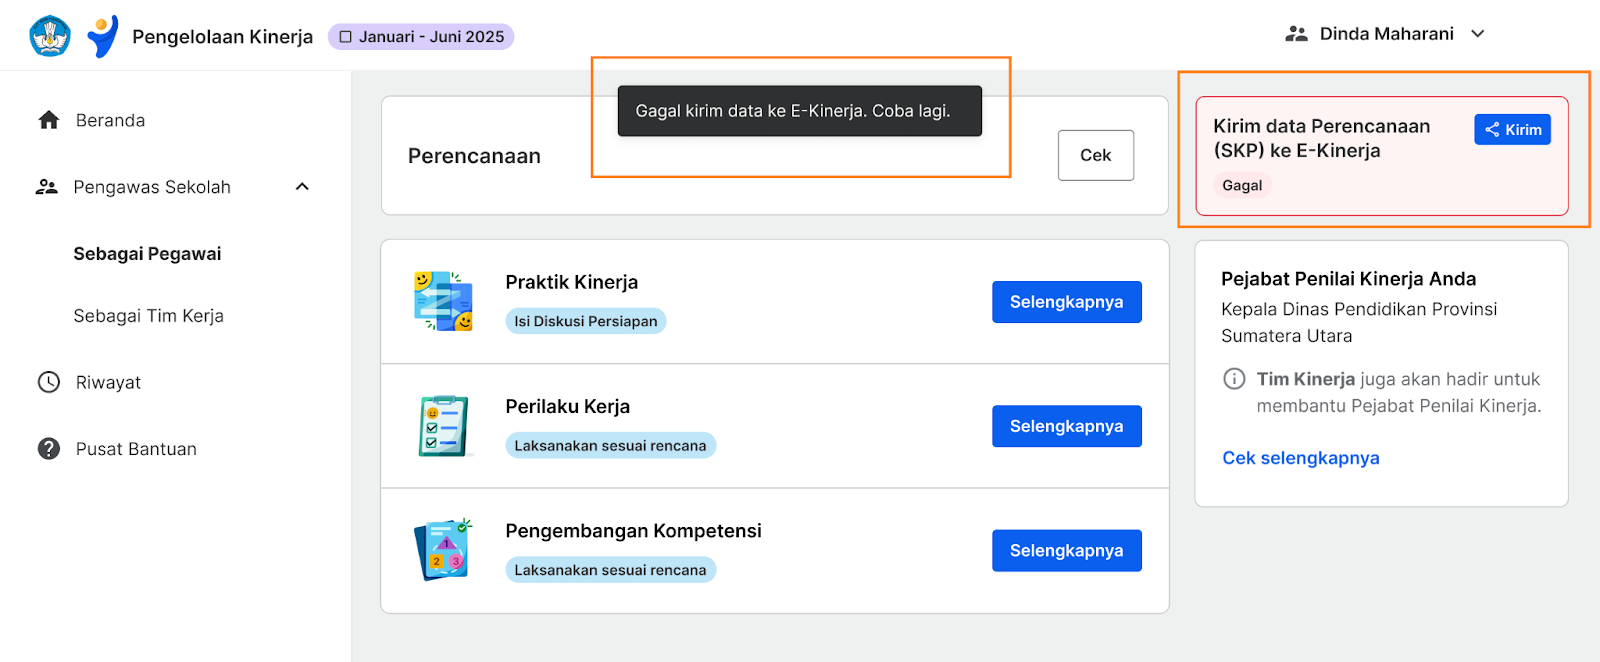Click the Kirim button to resend data
This screenshot has height=662, width=1600.
(1512, 130)
